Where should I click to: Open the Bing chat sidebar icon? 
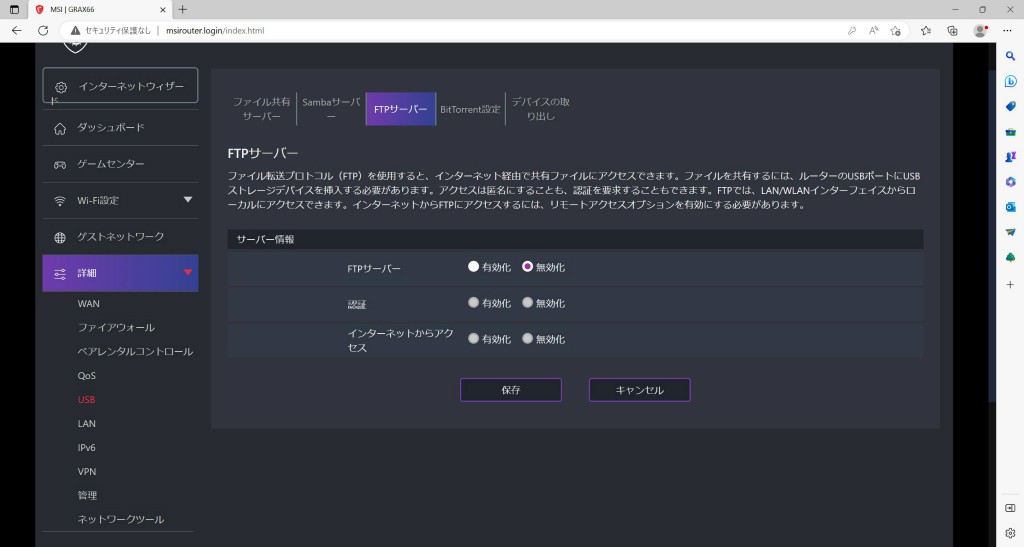coord(1010,82)
